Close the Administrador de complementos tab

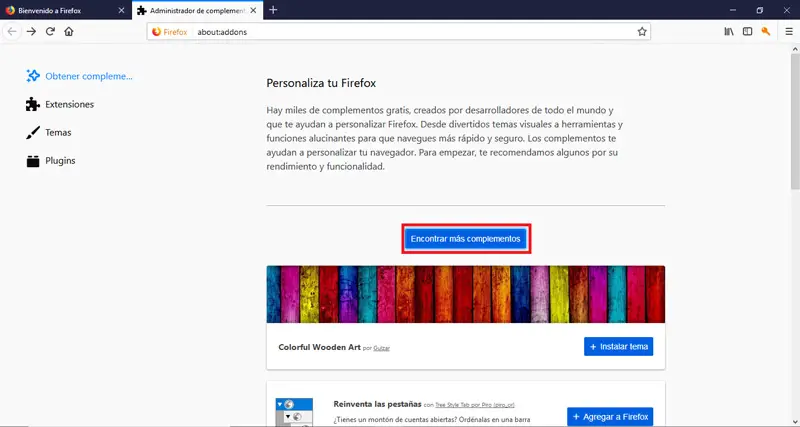(253, 10)
